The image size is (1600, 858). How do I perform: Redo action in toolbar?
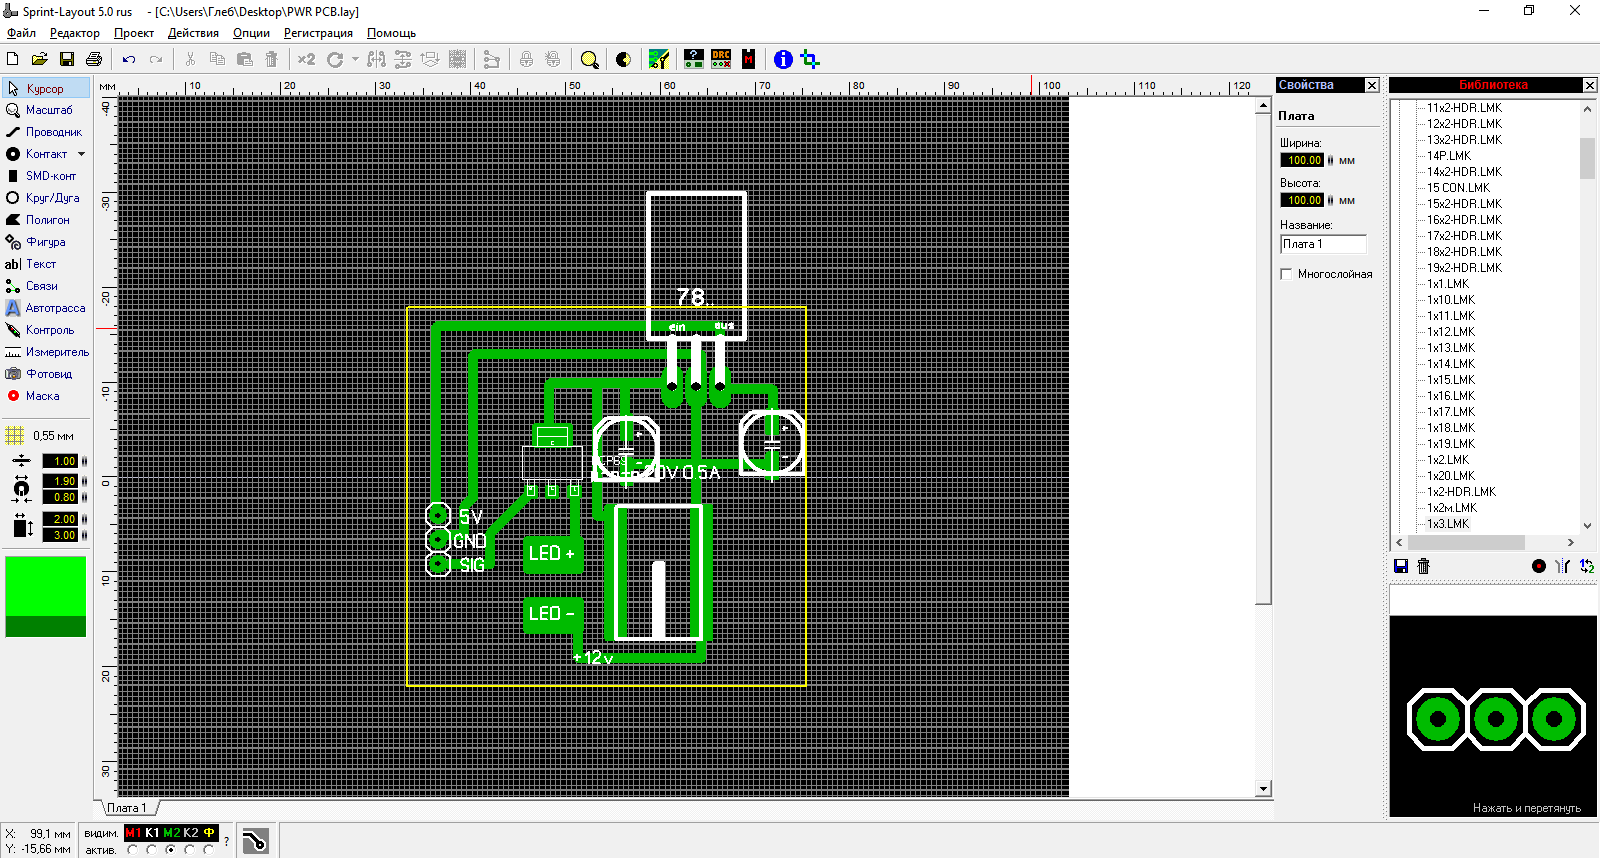[156, 60]
